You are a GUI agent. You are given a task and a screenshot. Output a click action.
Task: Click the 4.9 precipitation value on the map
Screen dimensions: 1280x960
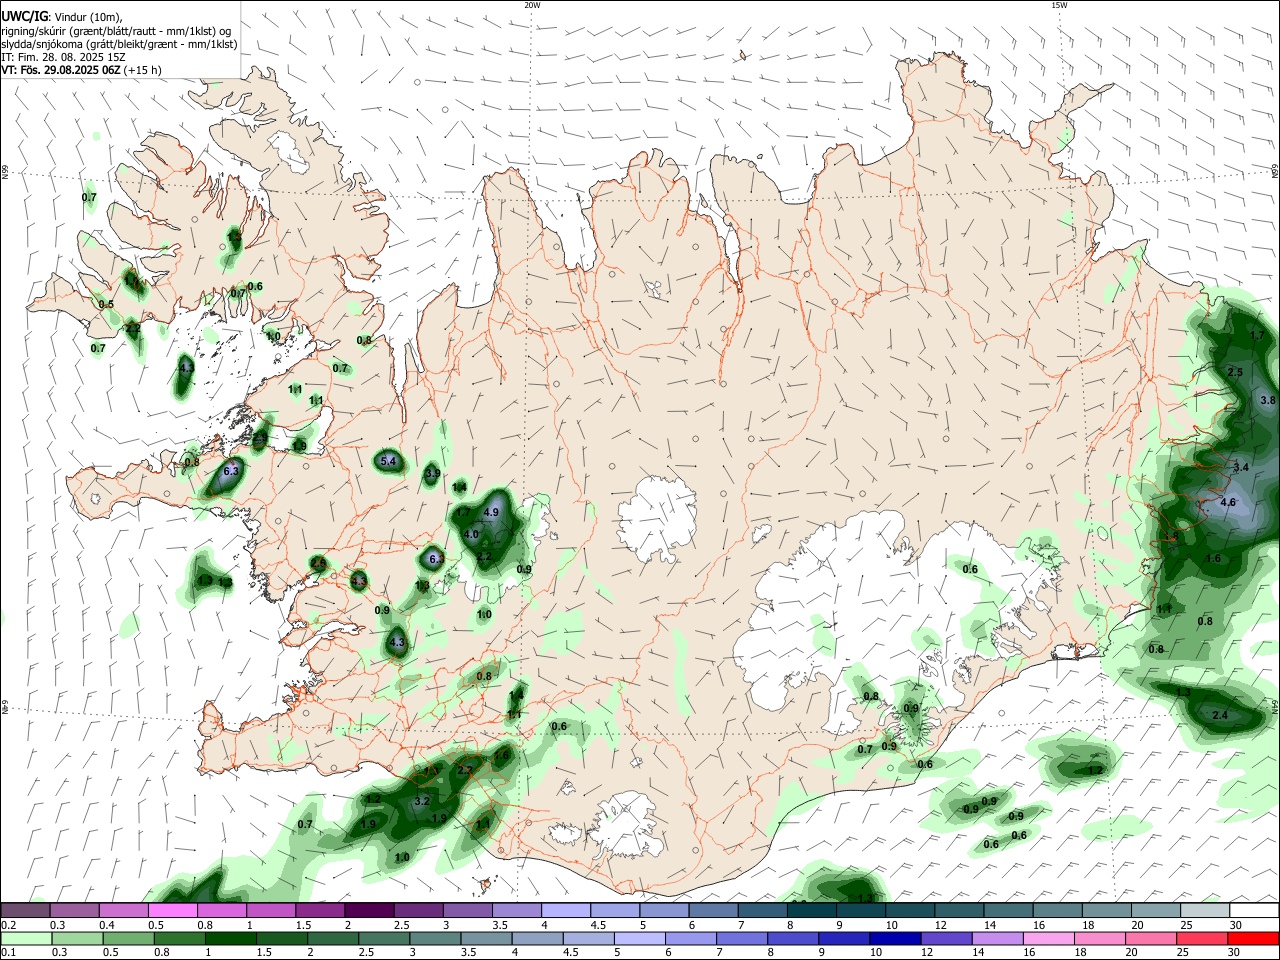tap(491, 512)
